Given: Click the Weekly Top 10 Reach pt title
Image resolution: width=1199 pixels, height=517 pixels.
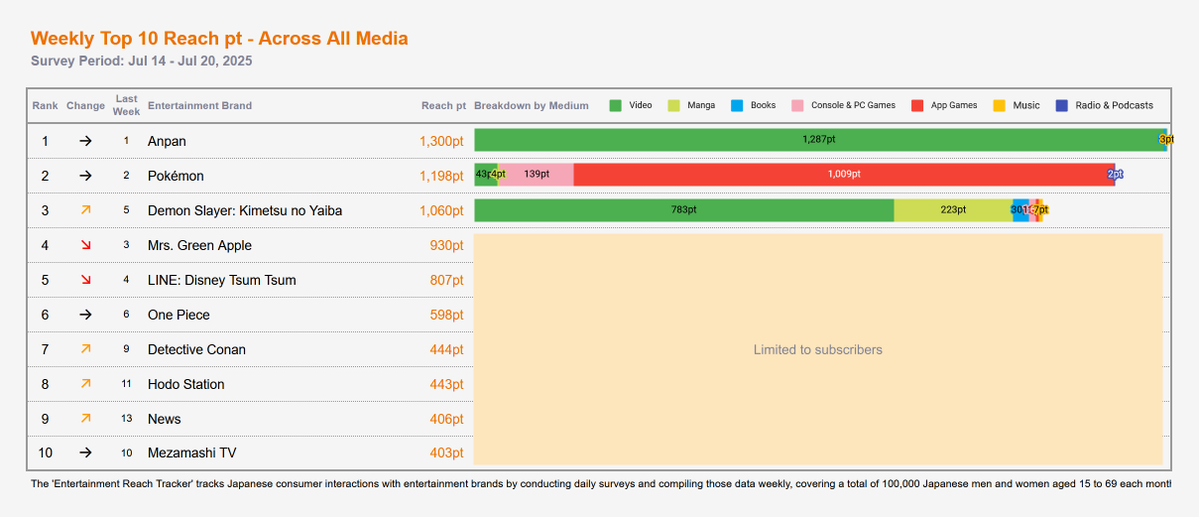Looking at the screenshot, I should click(x=219, y=38).
